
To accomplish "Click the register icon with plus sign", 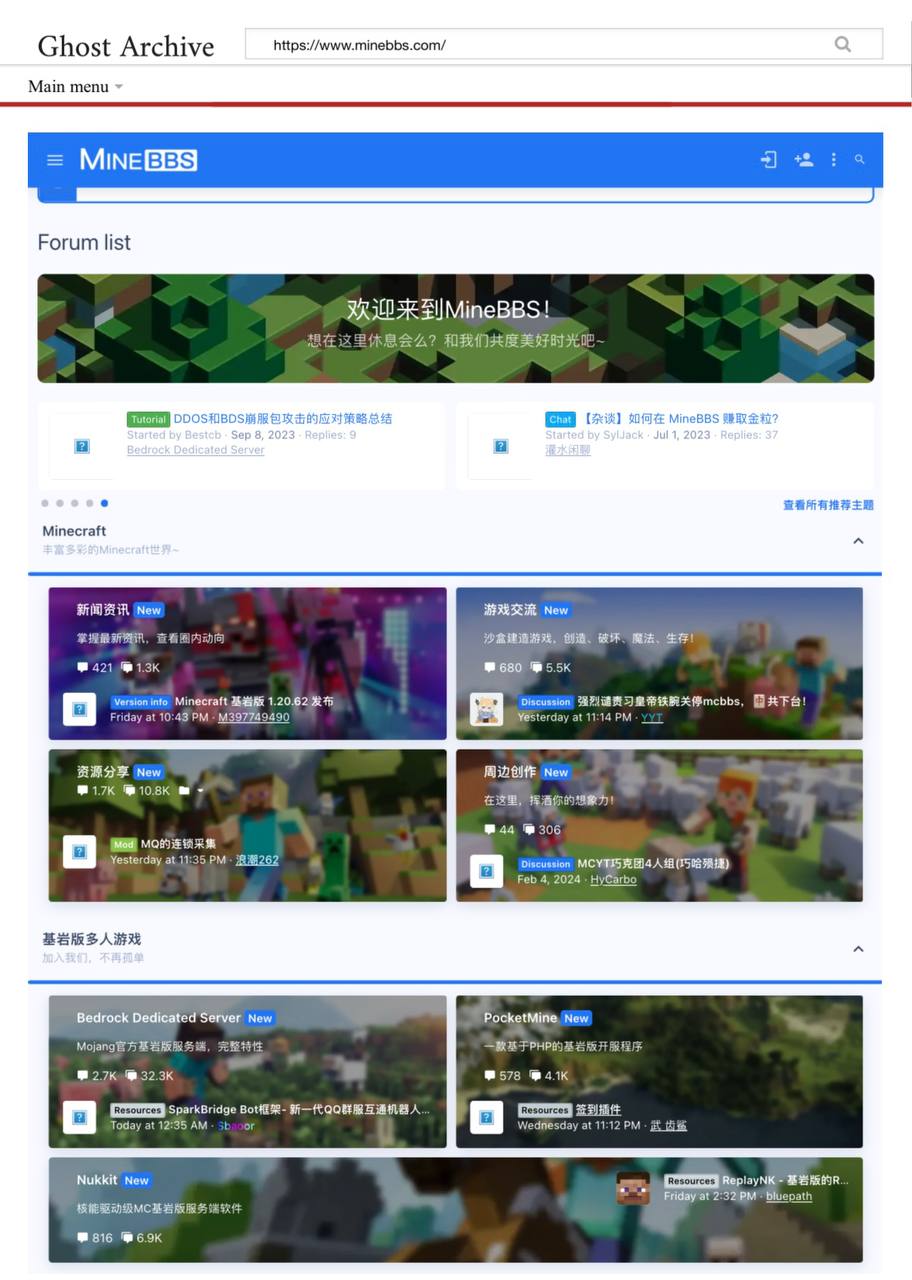I will pyautogui.click(x=803, y=160).
